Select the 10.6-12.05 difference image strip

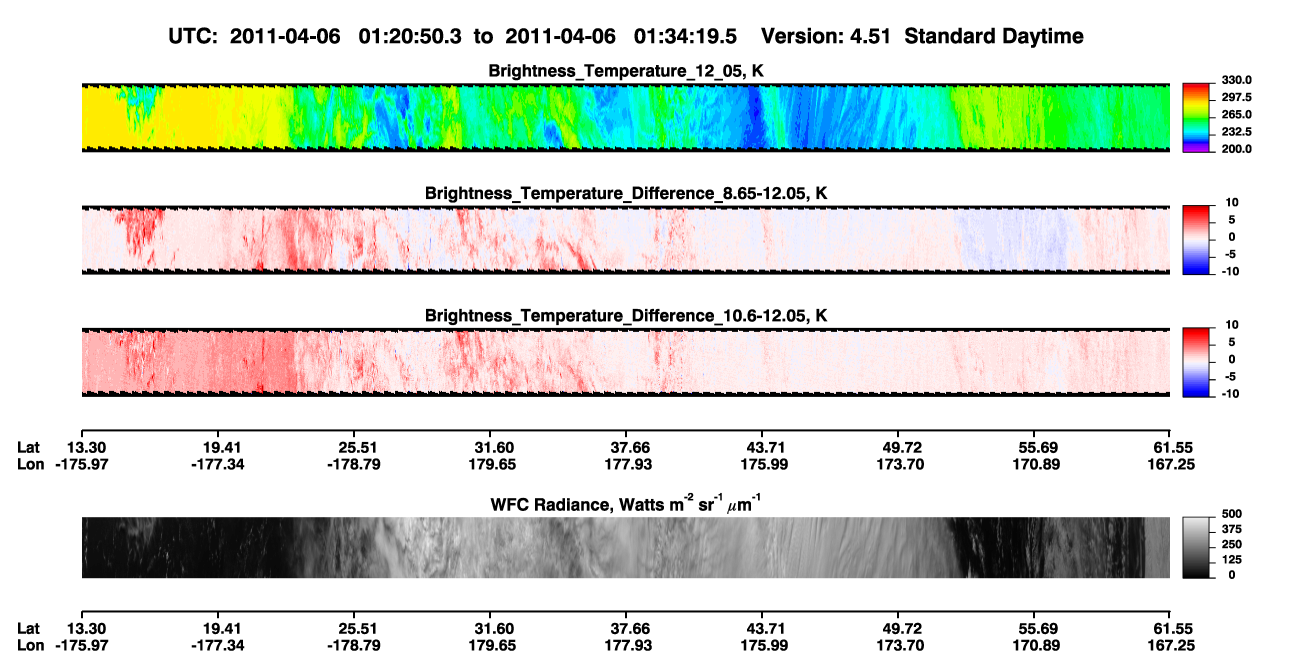[626, 363]
